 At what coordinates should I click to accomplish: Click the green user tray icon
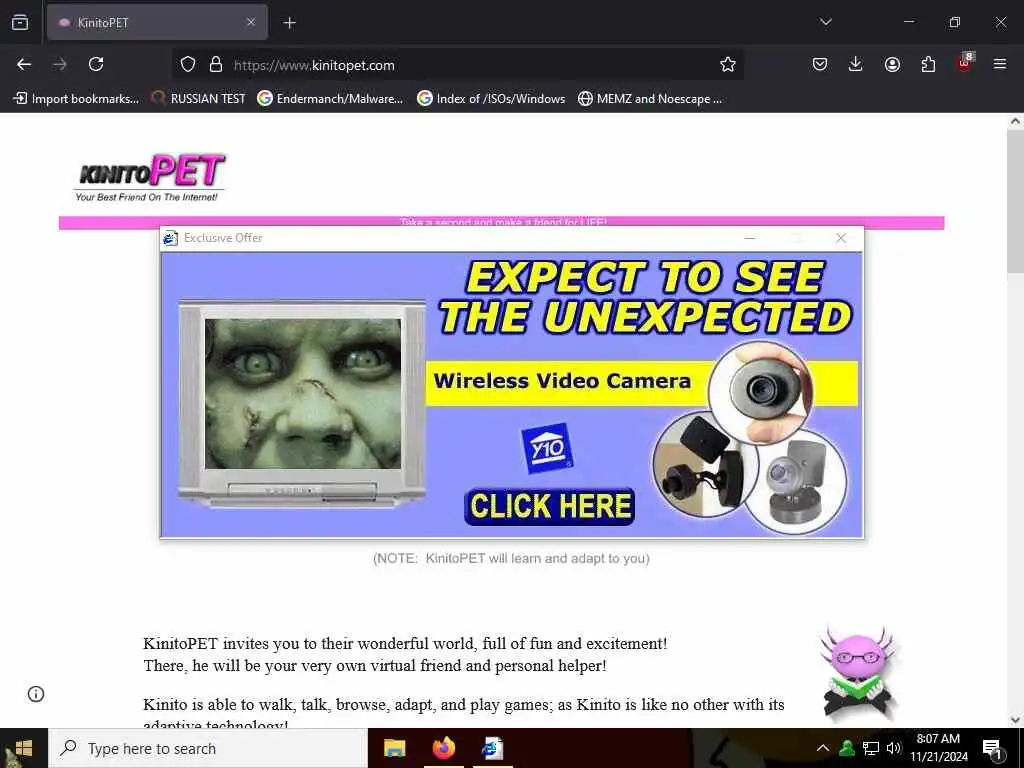847,748
